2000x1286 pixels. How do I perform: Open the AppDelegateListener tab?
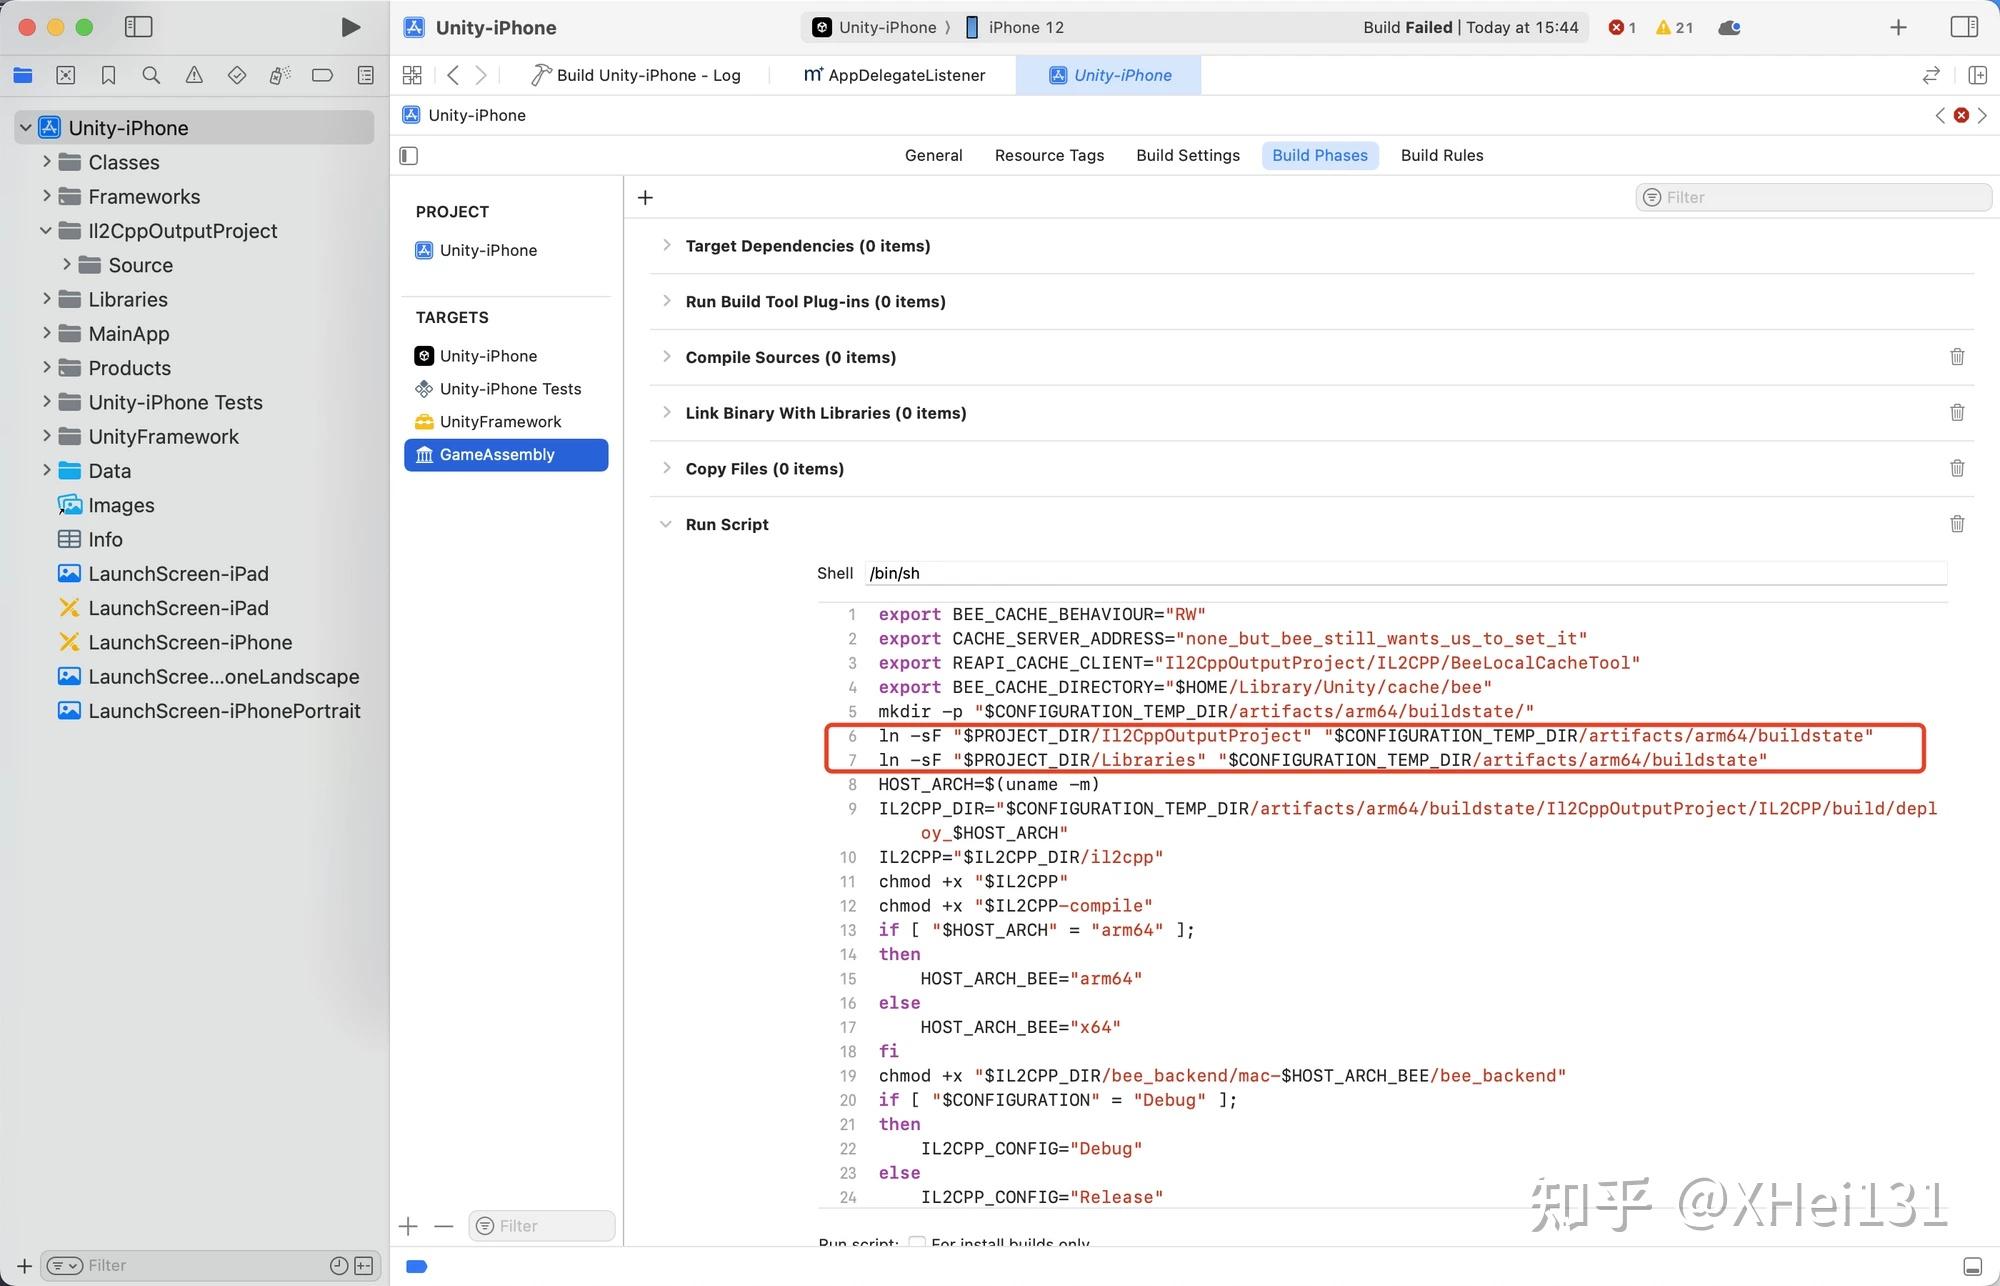(x=896, y=75)
